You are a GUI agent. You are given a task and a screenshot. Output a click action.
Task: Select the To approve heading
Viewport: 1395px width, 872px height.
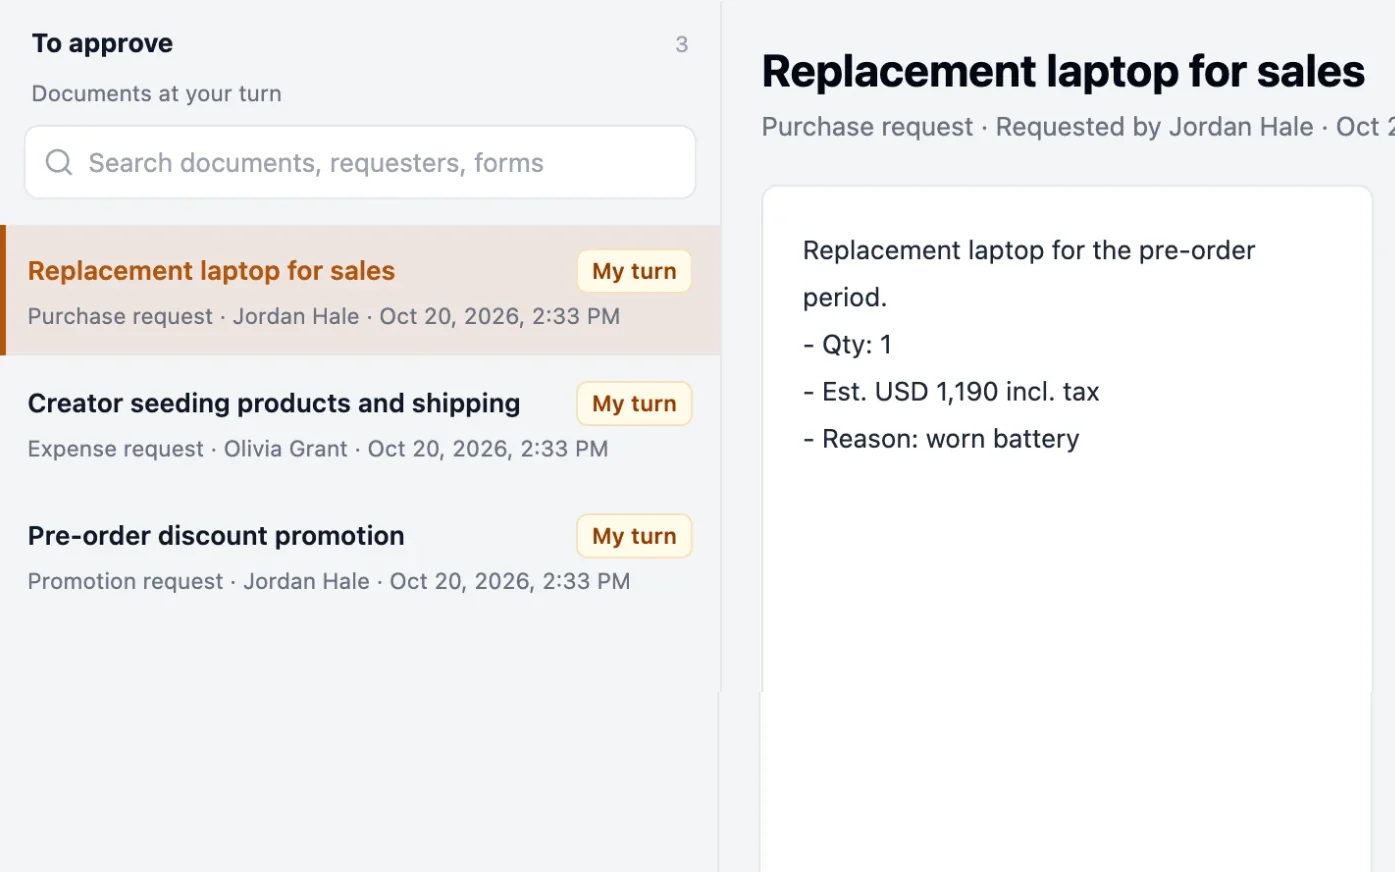[x=102, y=43]
